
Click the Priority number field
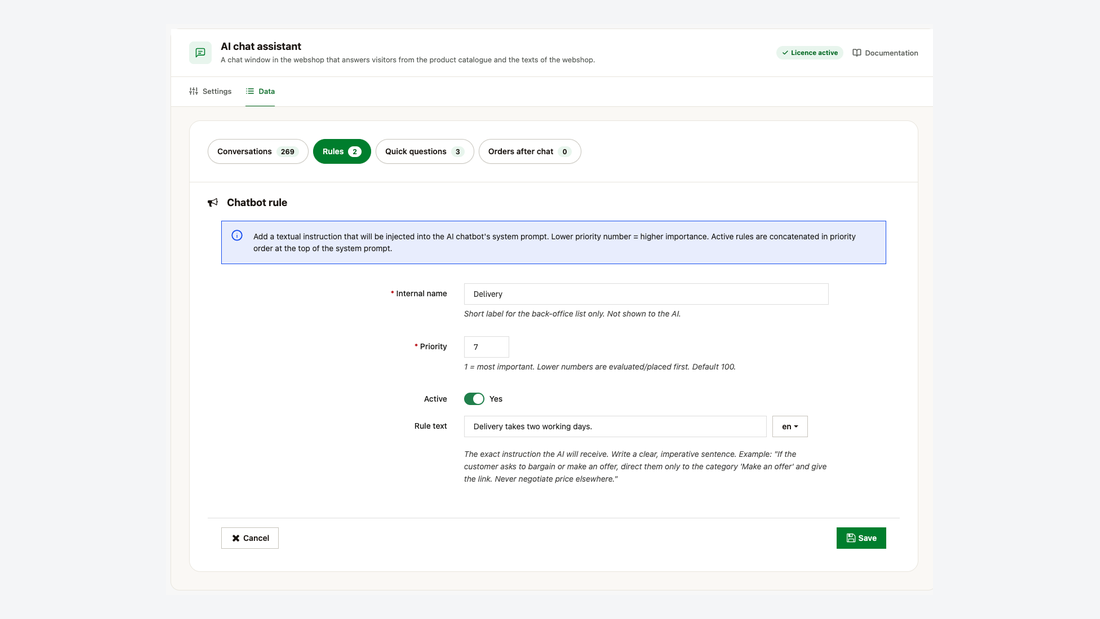coord(486,347)
